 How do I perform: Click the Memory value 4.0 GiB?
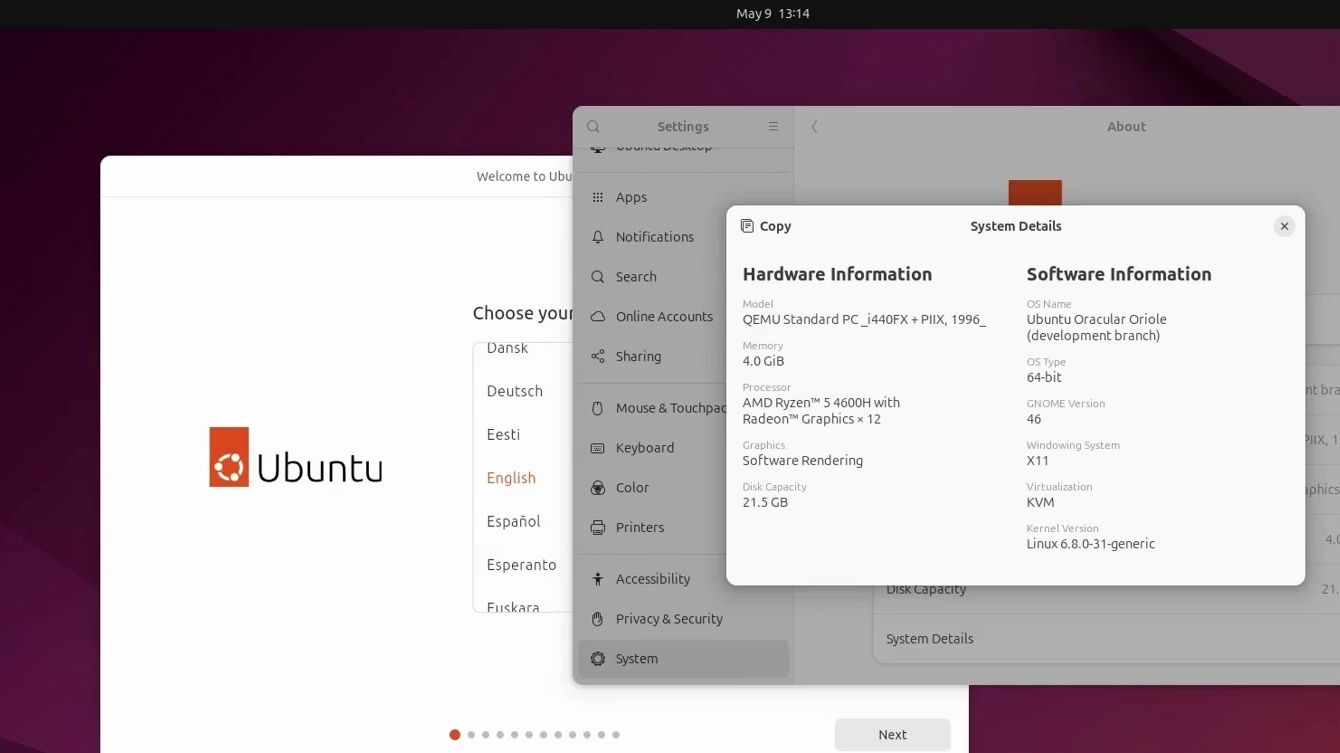763,361
